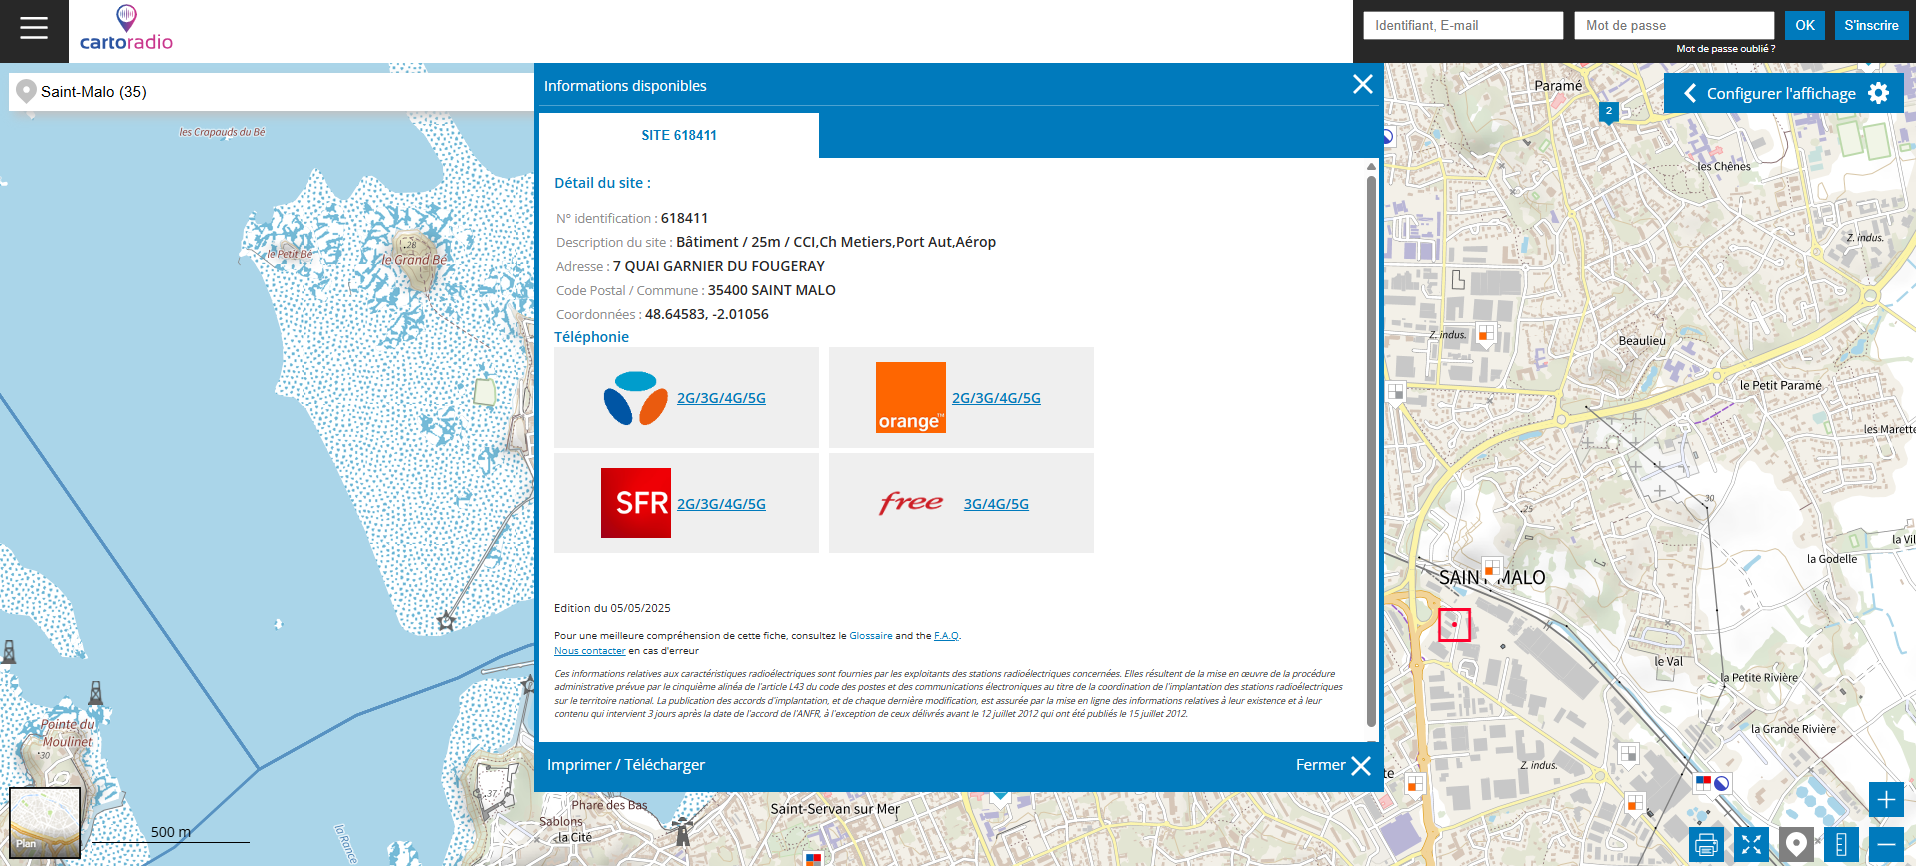
Task: Open the display settings gear icon
Action: click(1879, 93)
